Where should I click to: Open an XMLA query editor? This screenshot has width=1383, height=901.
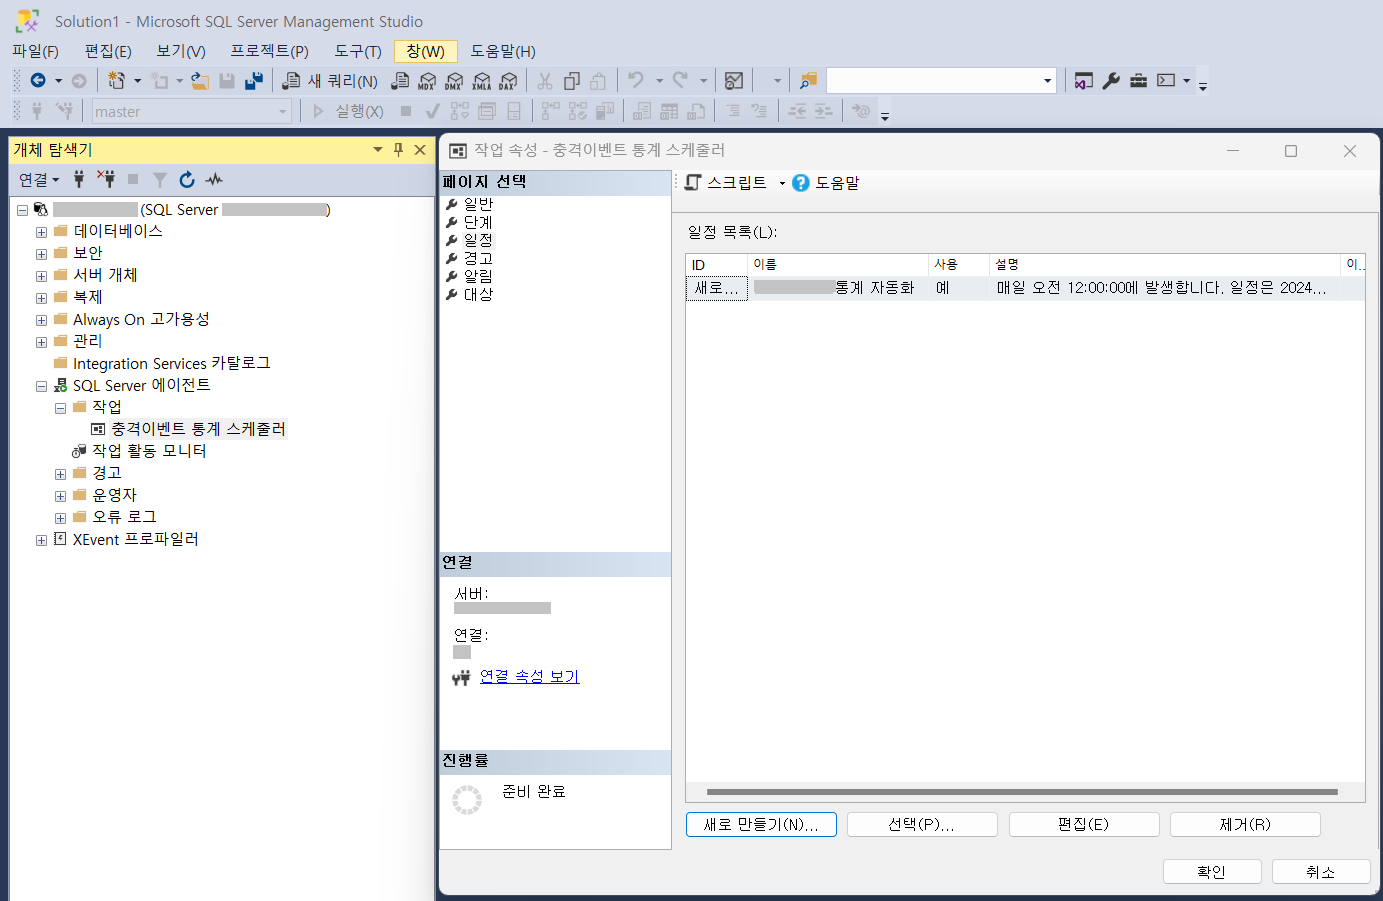tap(481, 81)
